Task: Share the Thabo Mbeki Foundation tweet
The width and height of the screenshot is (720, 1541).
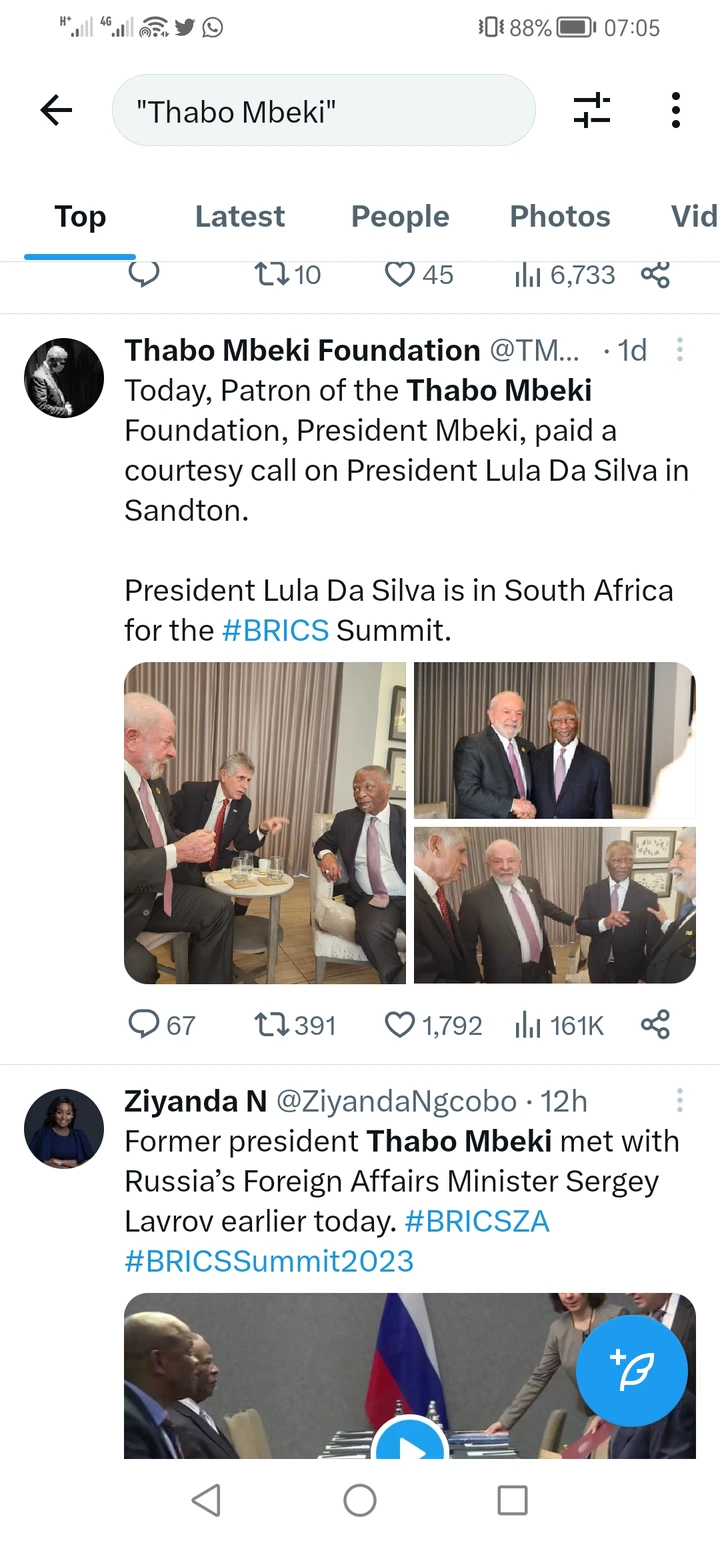Action: coord(655,1024)
